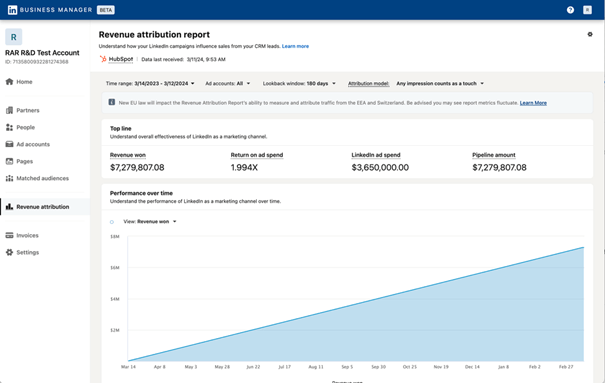Open Ad accounts section
The height and width of the screenshot is (383, 605).
coord(33,144)
